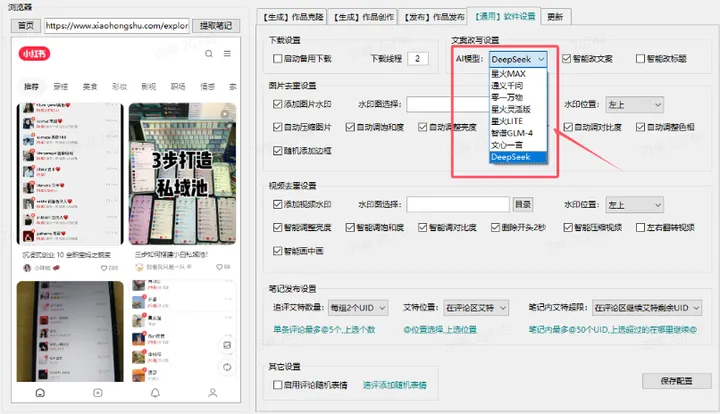The image size is (720, 414).
Task: Choose 星火MAX in the AI model list
Action: (518, 73)
